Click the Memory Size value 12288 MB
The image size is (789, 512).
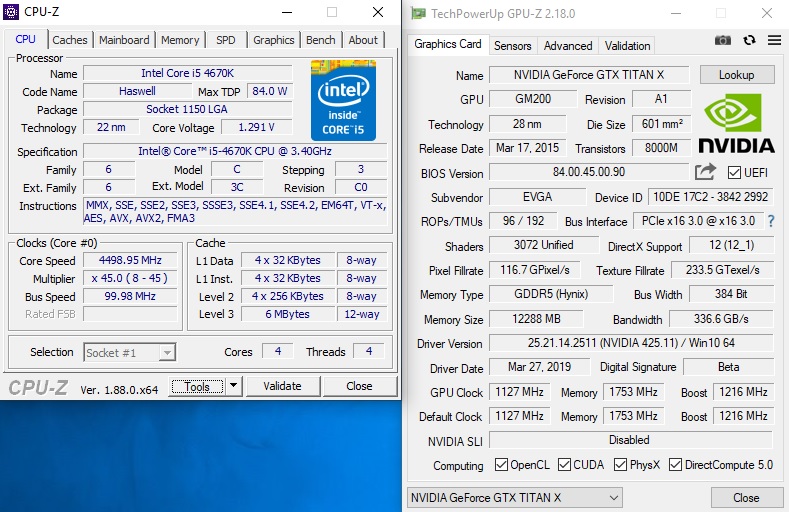click(x=536, y=319)
